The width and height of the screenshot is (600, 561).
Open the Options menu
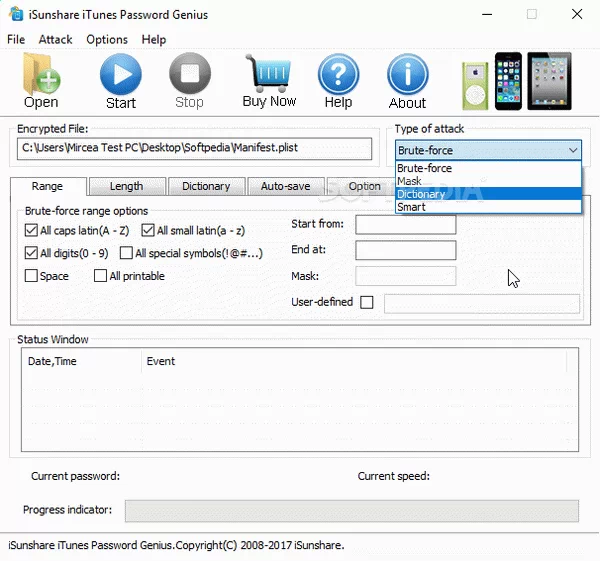click(x=107, y=39)
